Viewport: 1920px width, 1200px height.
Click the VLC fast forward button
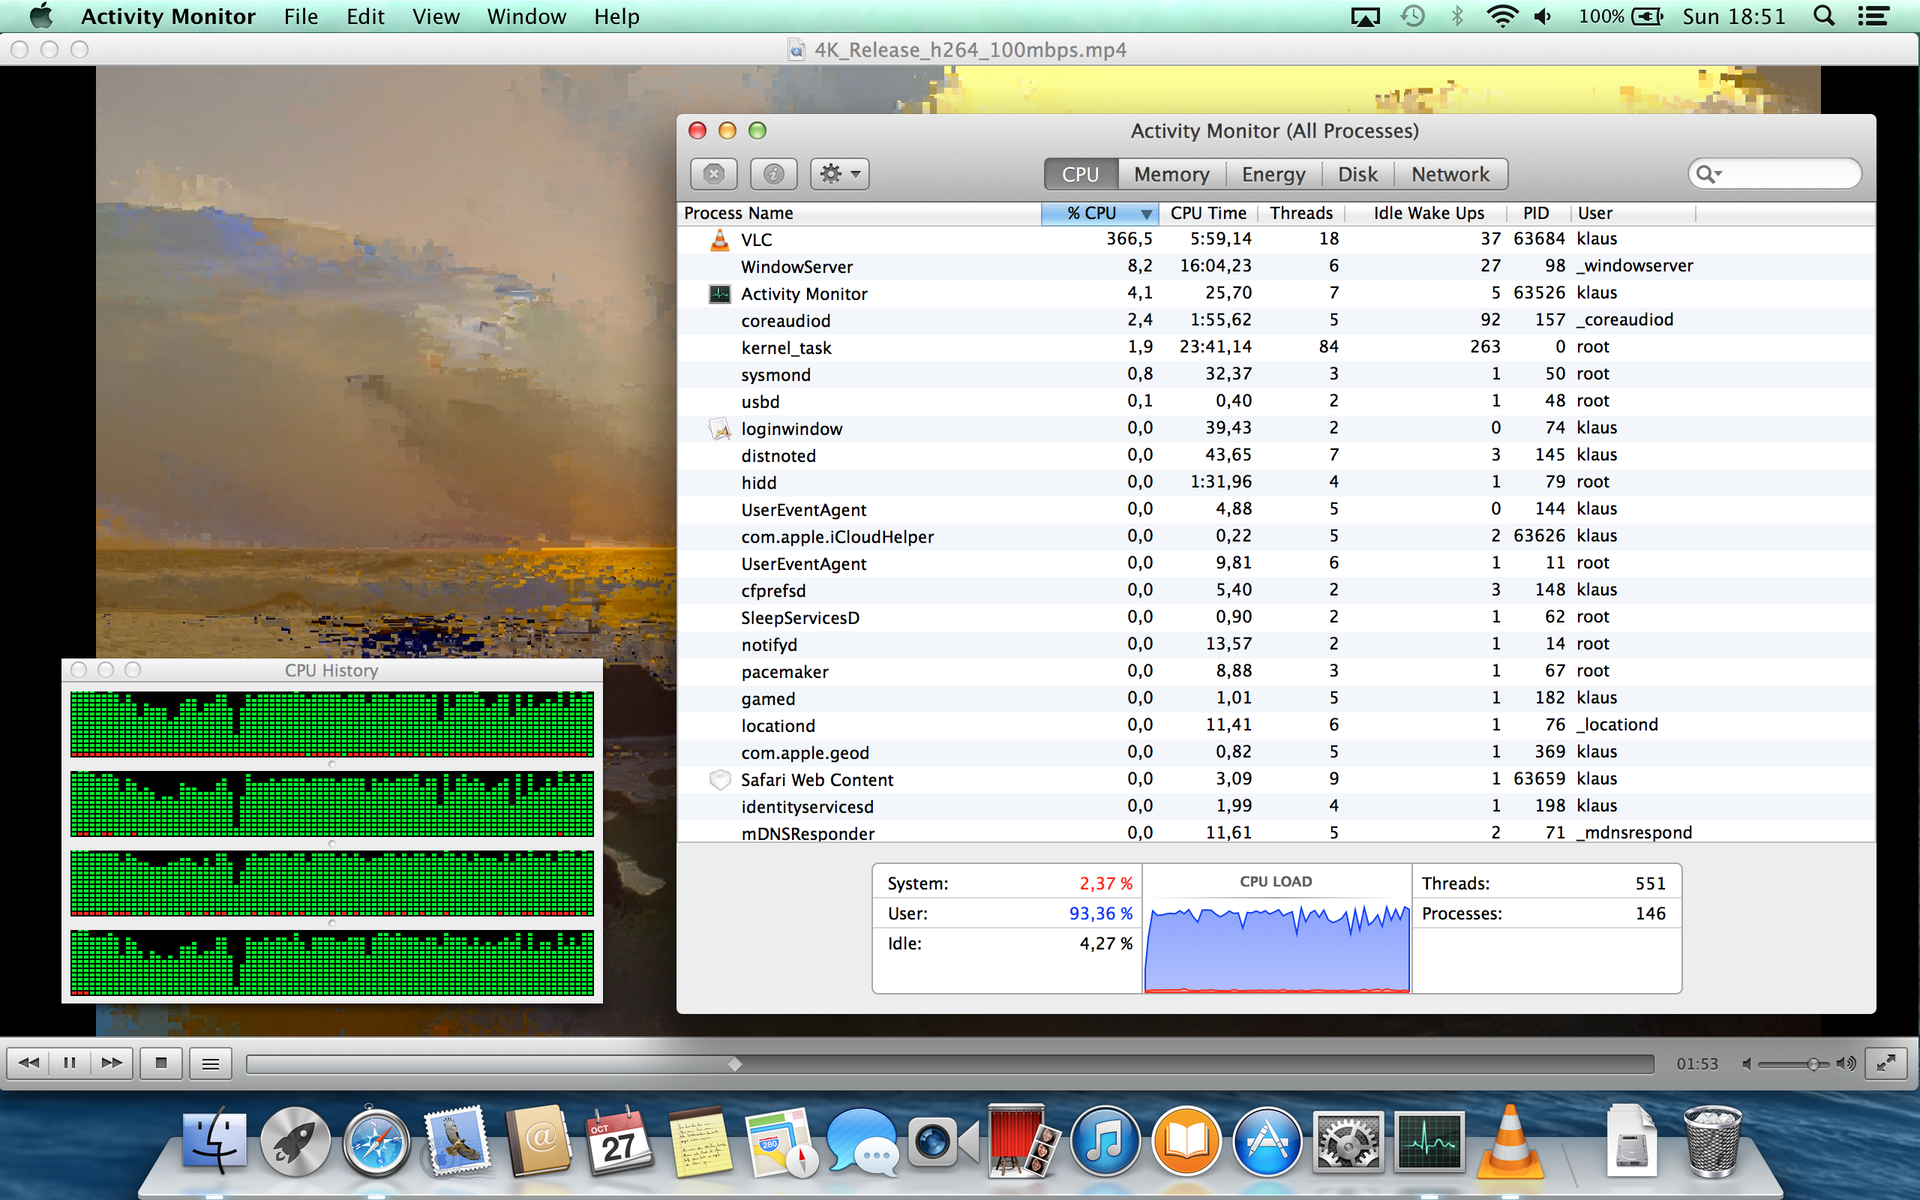coord(111,1063)
